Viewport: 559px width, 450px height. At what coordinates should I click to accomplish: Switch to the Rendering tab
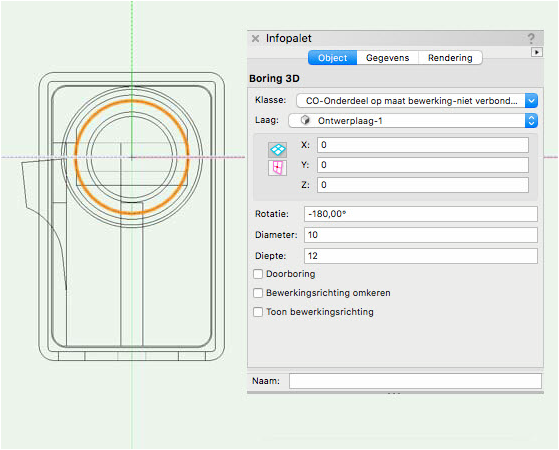[x=450, y=58]
